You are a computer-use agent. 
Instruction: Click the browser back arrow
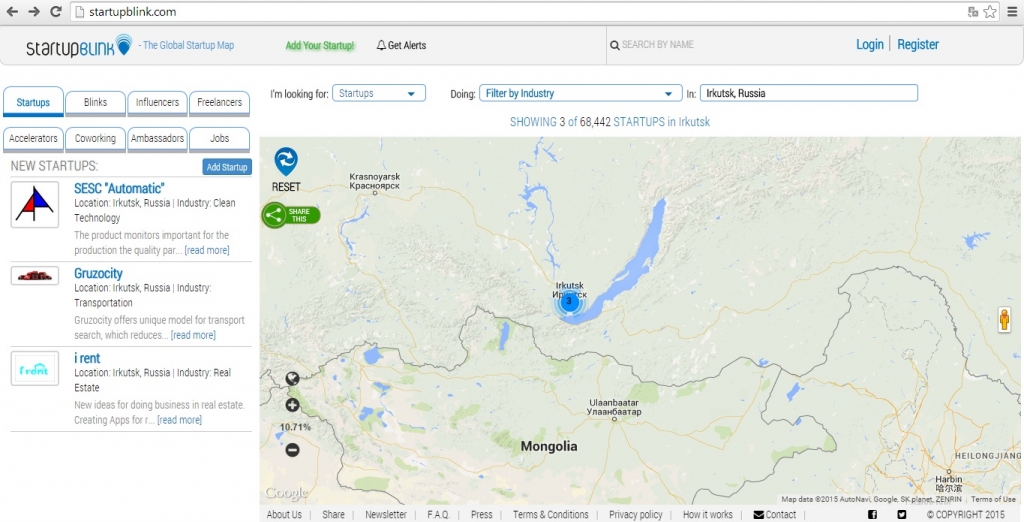pyautogui.click(x=12, y=12)
